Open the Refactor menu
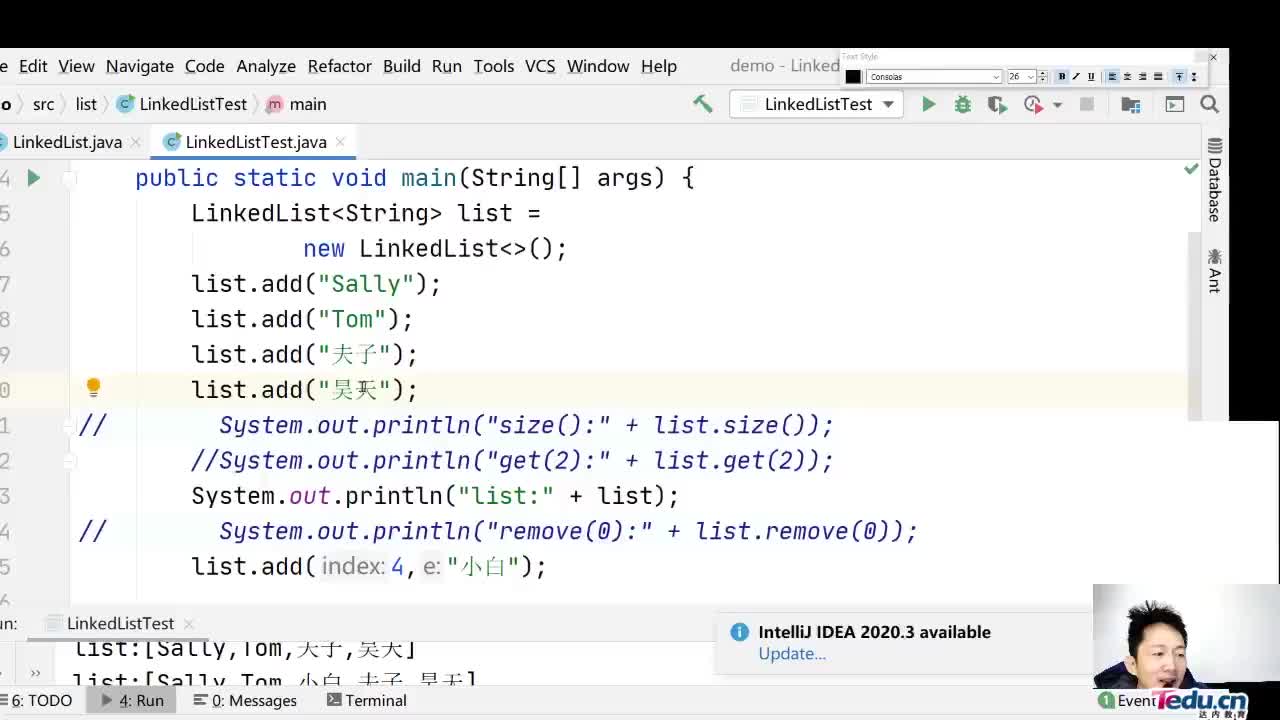This screenshot has height=720, width=1280. 339,66
